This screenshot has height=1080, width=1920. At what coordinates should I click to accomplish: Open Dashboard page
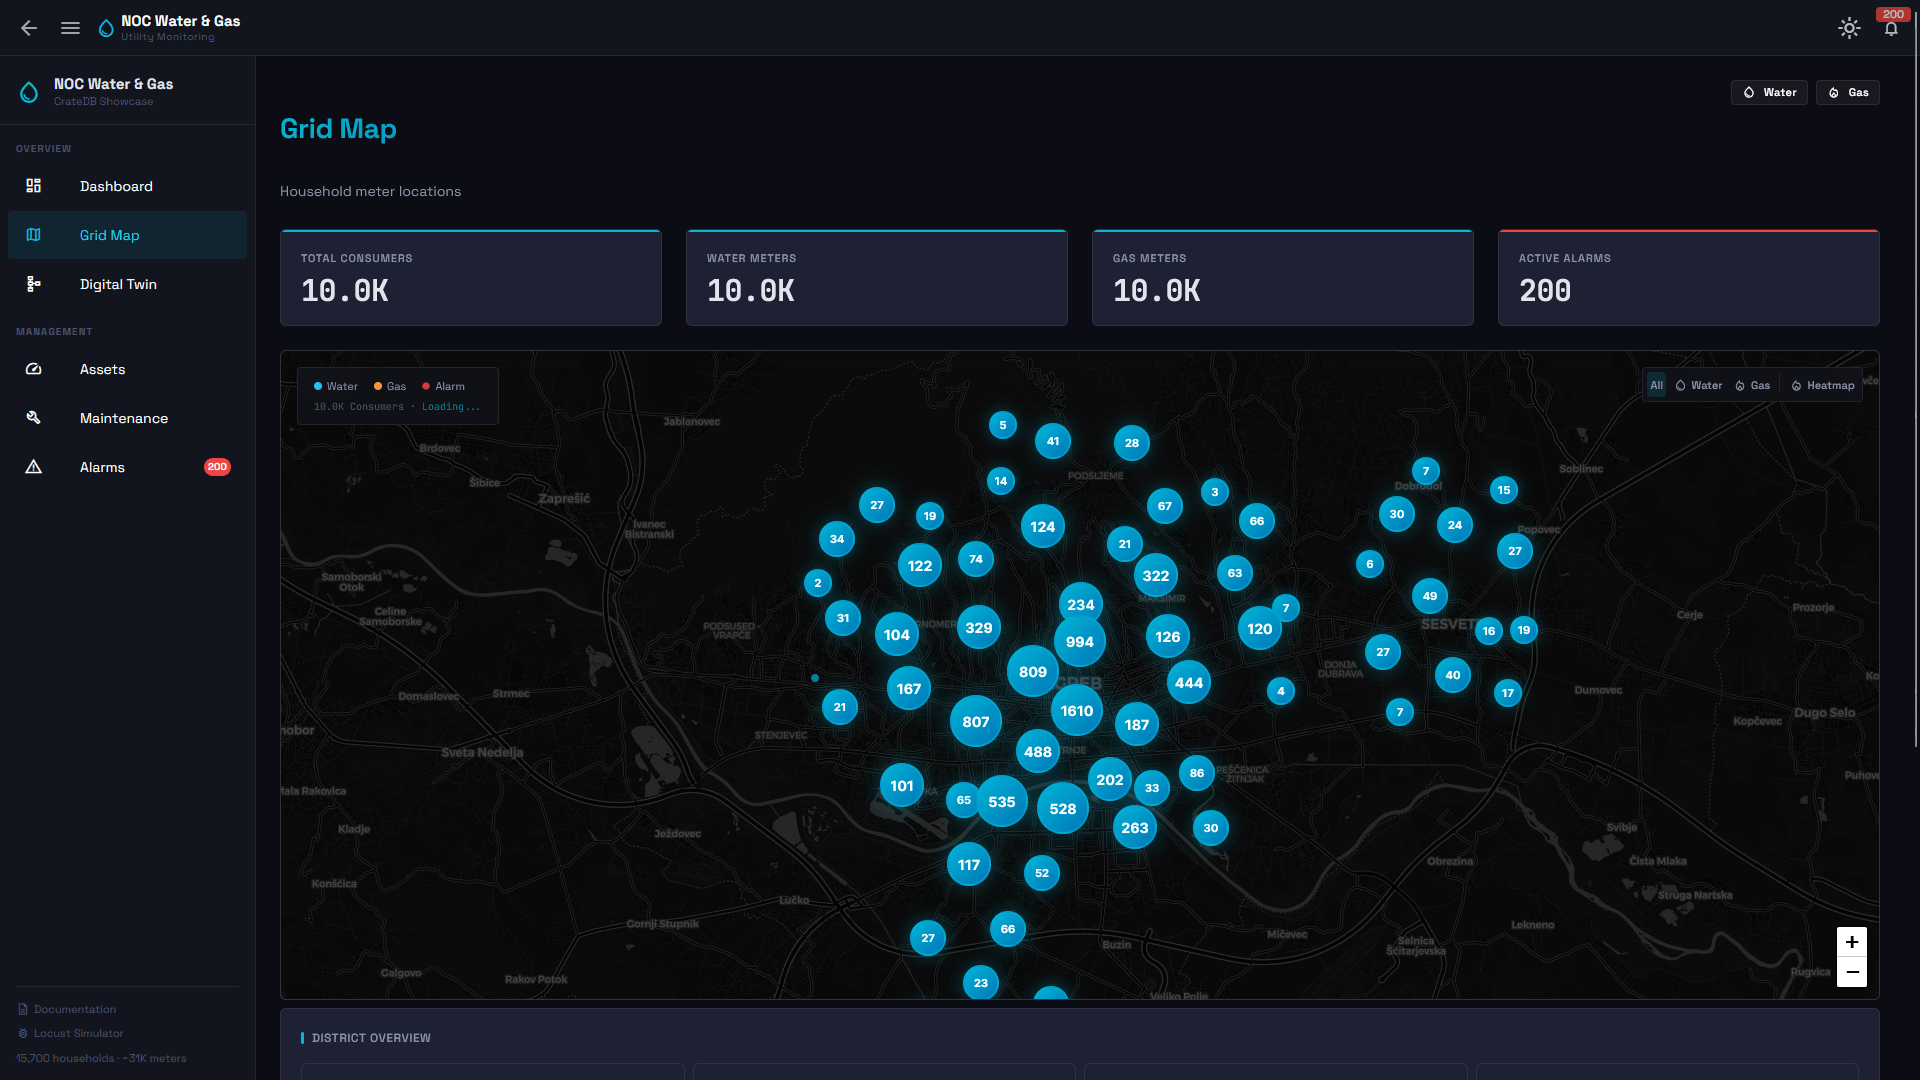(x=127, y=186)
